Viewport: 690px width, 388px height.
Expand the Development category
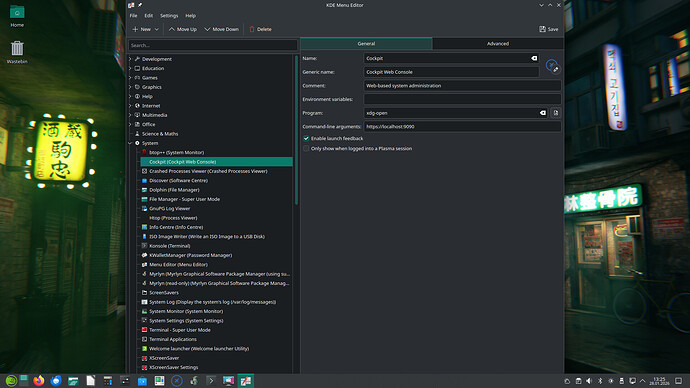click(130, 59)
